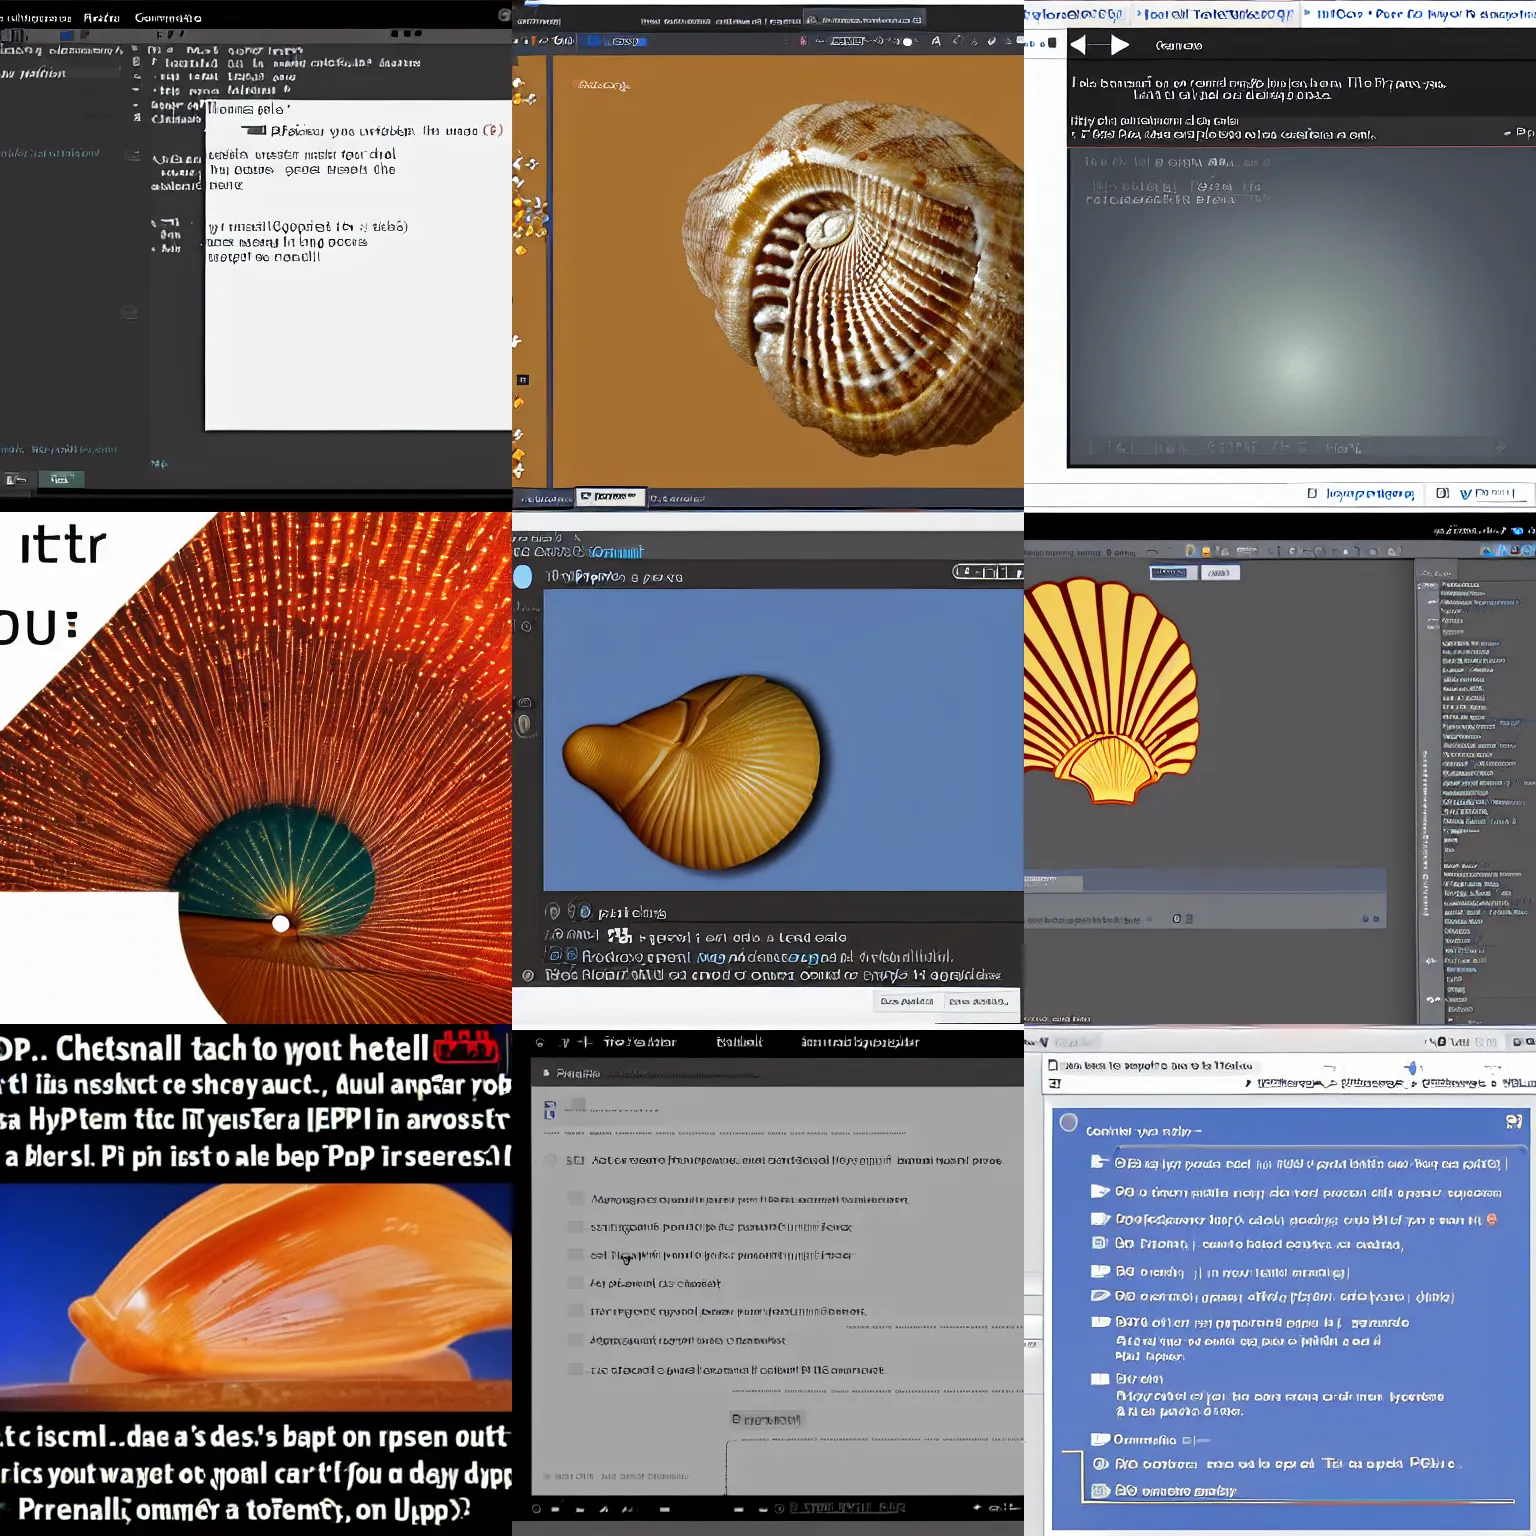The image size is (1536, 1536).
Task: Open the first menu in gray settings panel's menu bar
Action: [639, 1042]
